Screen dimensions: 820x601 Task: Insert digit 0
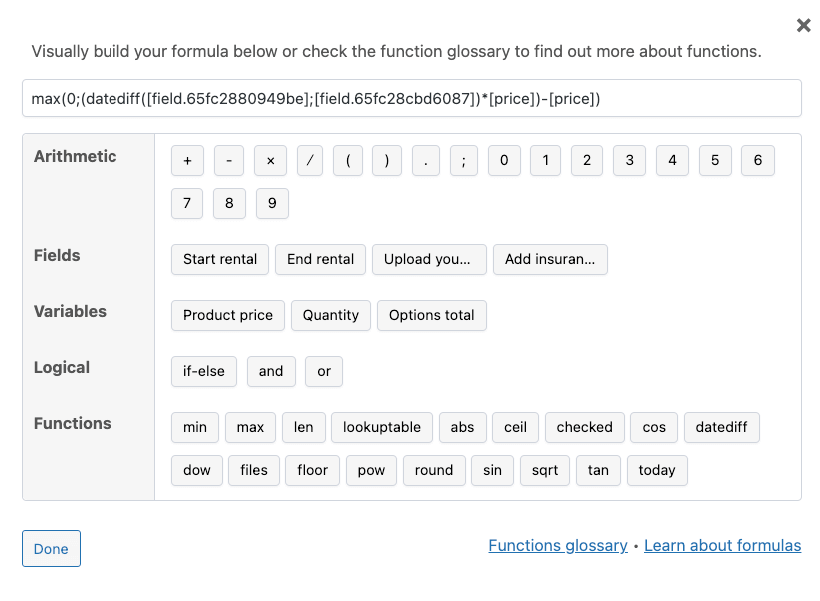tap(504, 161)
